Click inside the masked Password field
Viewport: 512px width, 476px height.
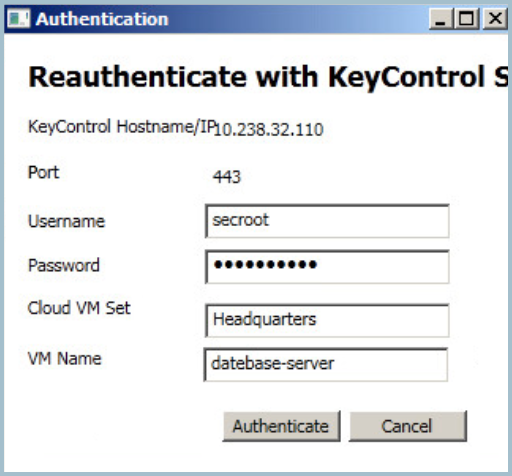(327, 267)
